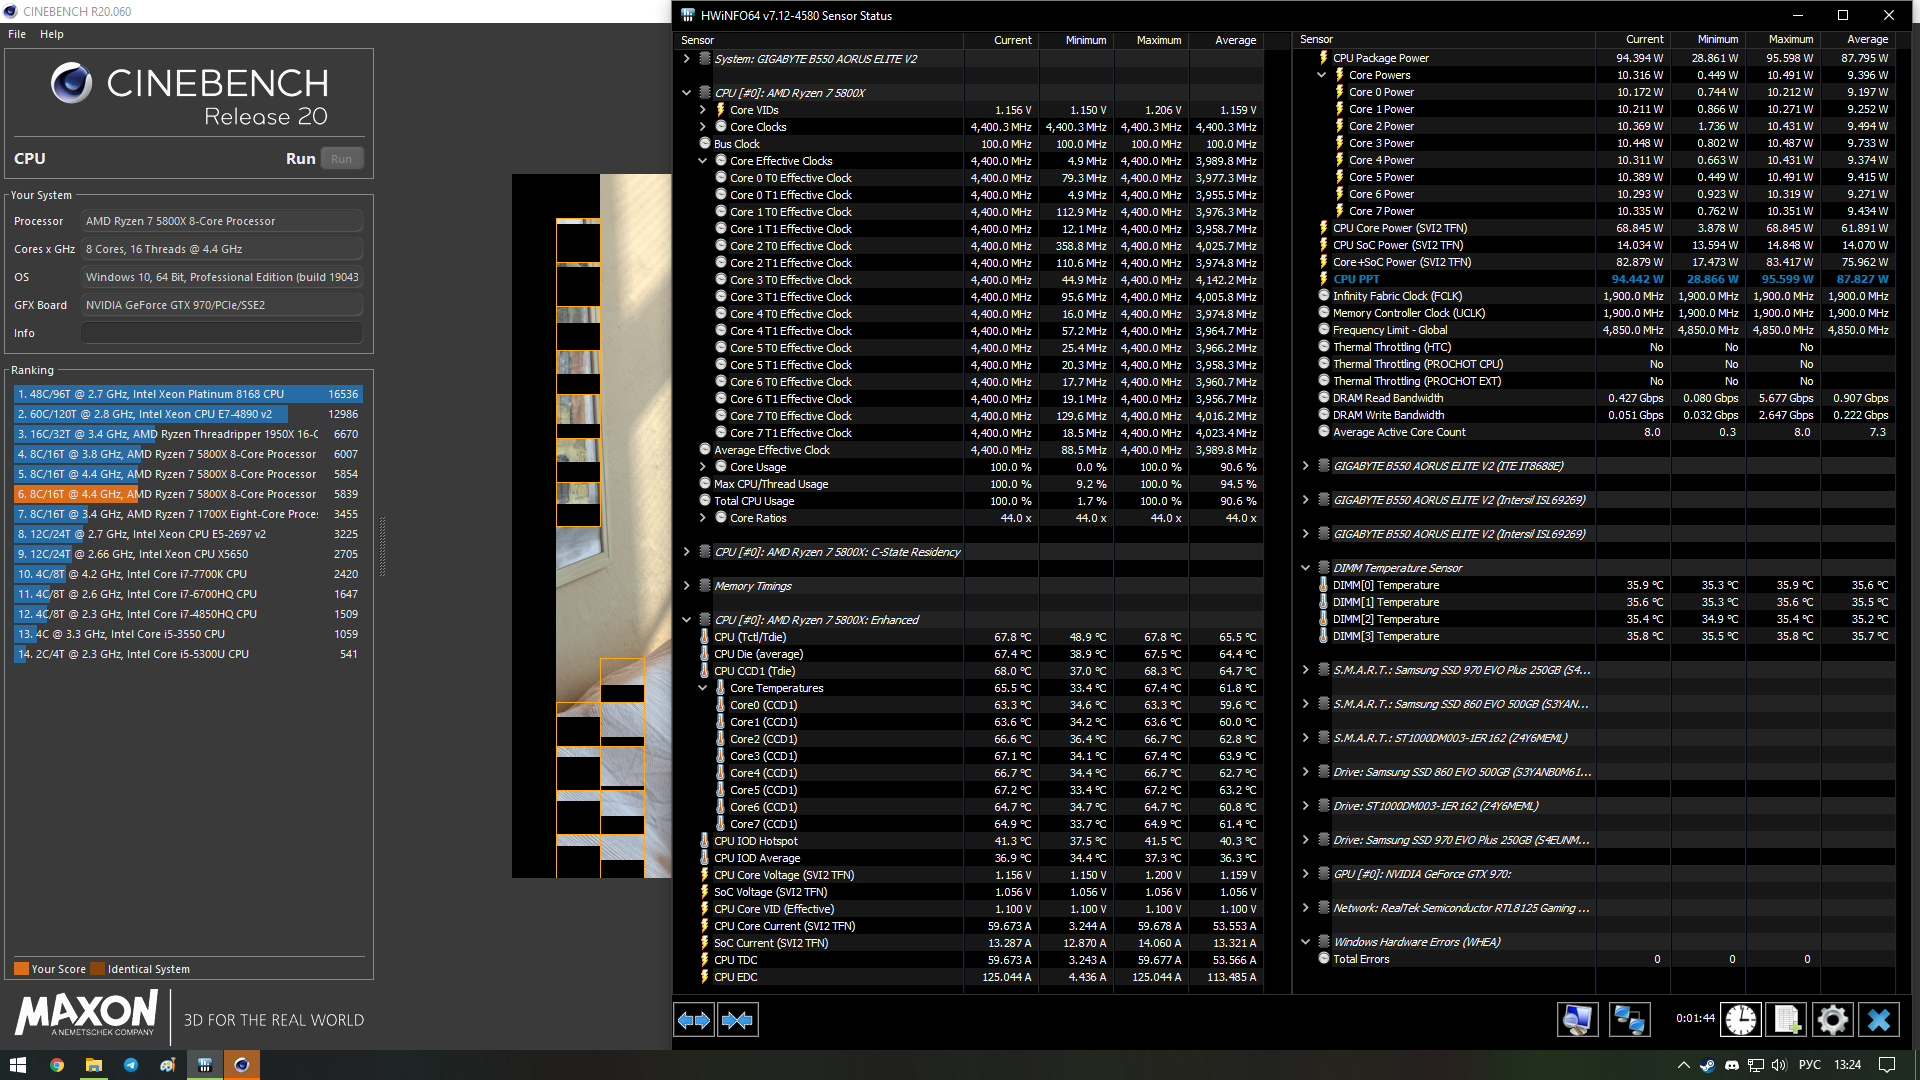Click the collapse columns arrows icon in HWiNFO
Screen dimensions: 1920x1080
(x=738, y=1020)
